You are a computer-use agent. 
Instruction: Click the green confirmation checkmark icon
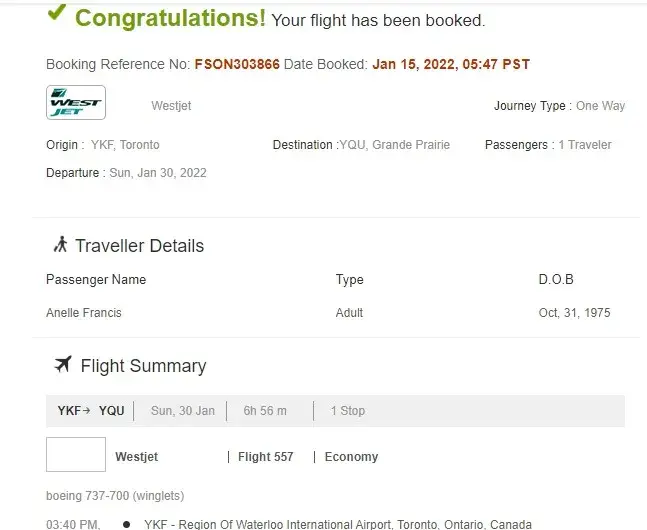pos(57,13)
